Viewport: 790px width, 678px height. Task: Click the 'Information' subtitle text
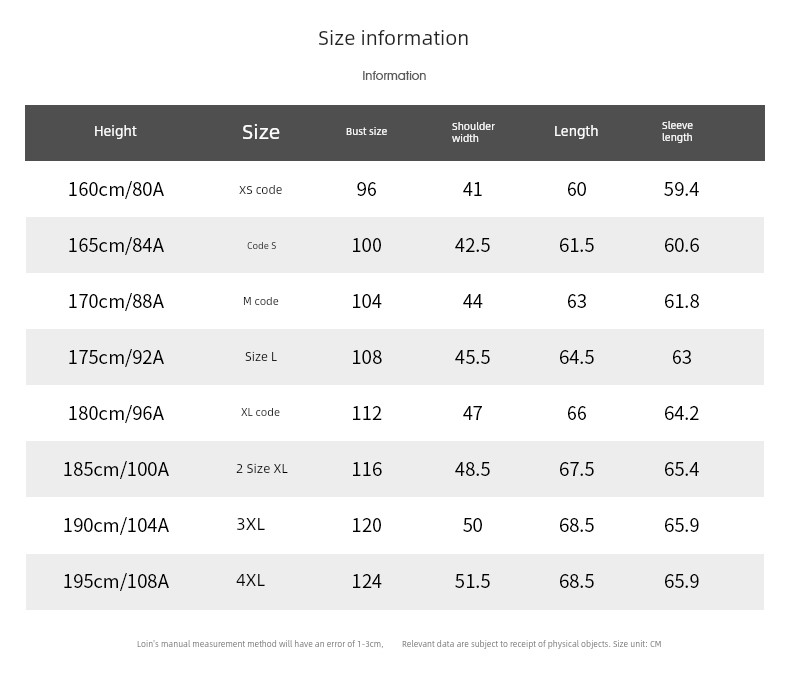(394, 76)
